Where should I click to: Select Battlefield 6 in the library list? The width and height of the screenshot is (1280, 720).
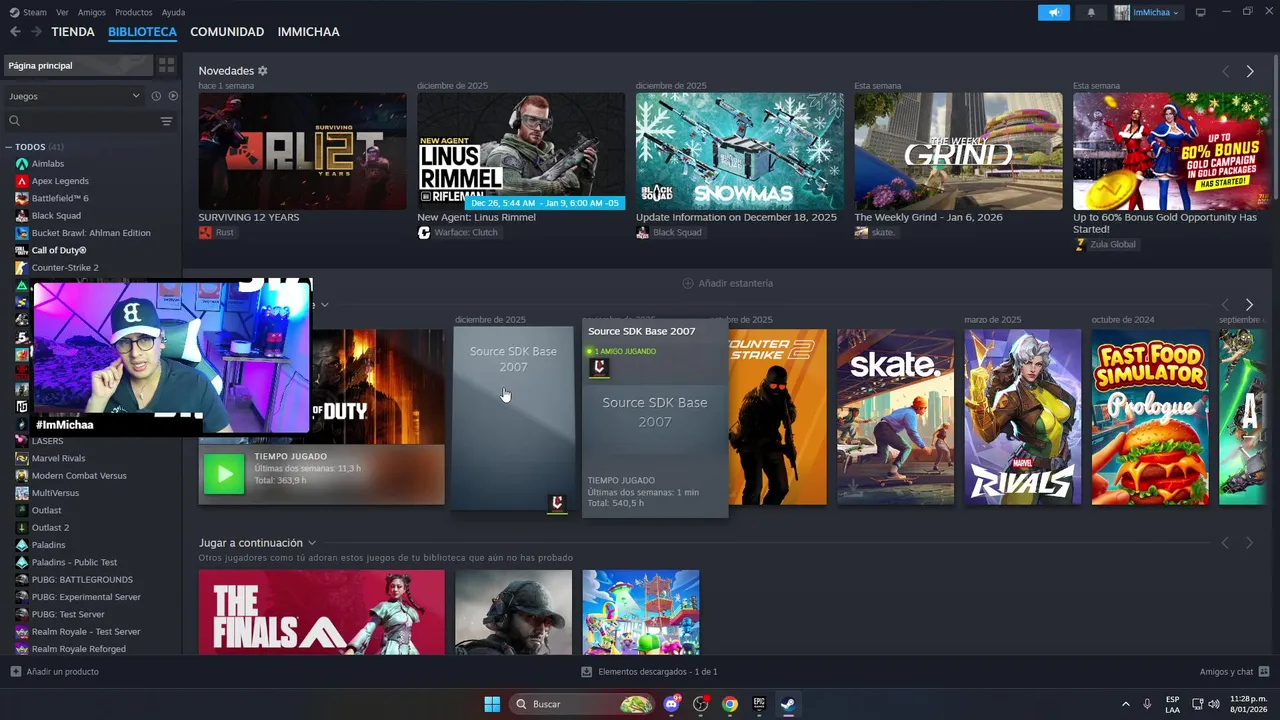tap(60, 198)
